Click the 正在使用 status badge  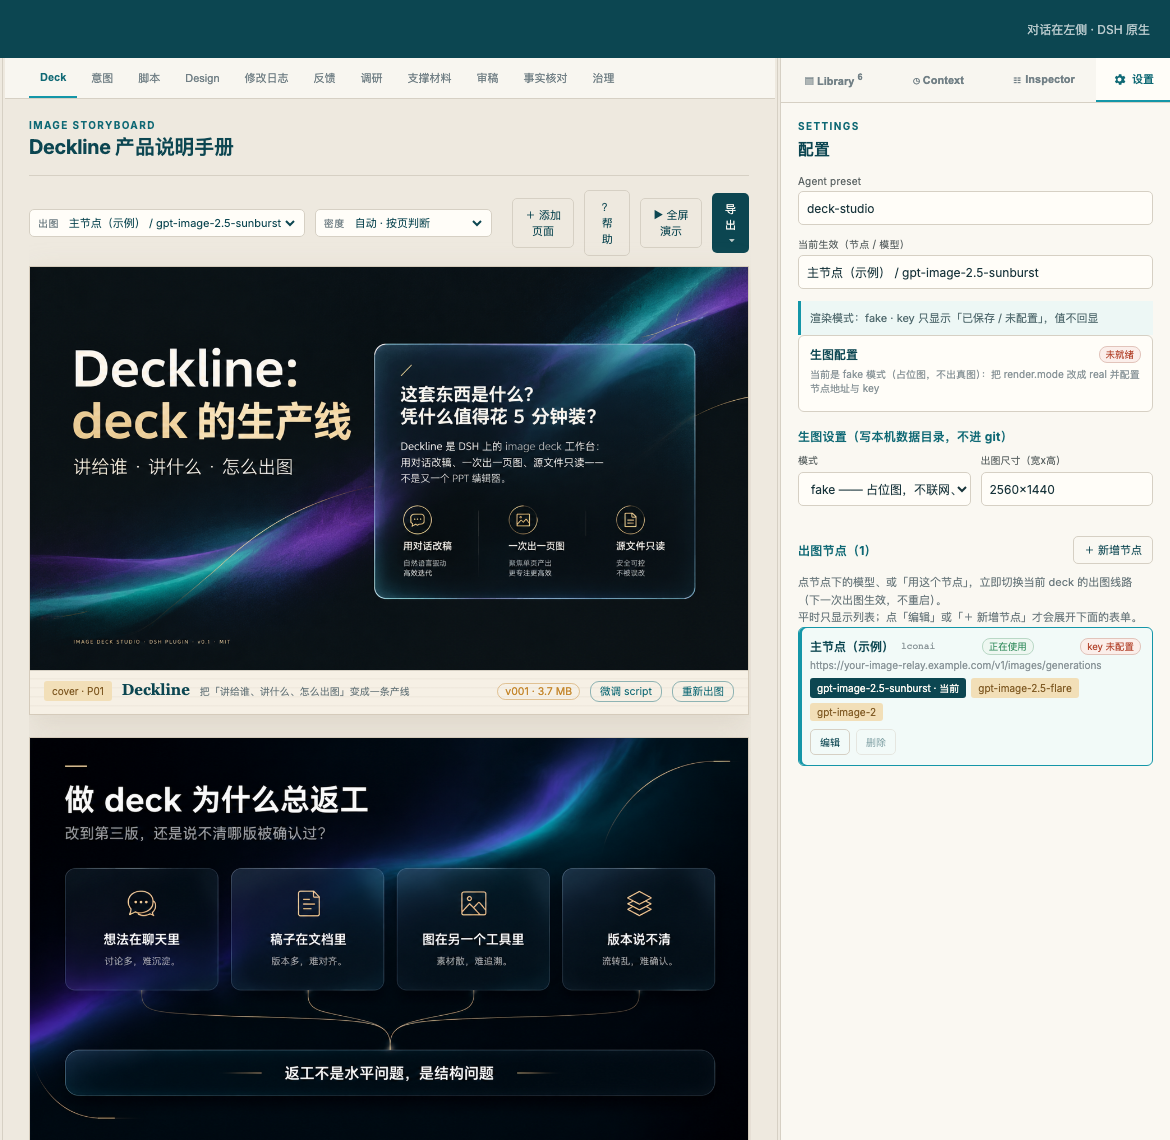[x=1007, y=647]
